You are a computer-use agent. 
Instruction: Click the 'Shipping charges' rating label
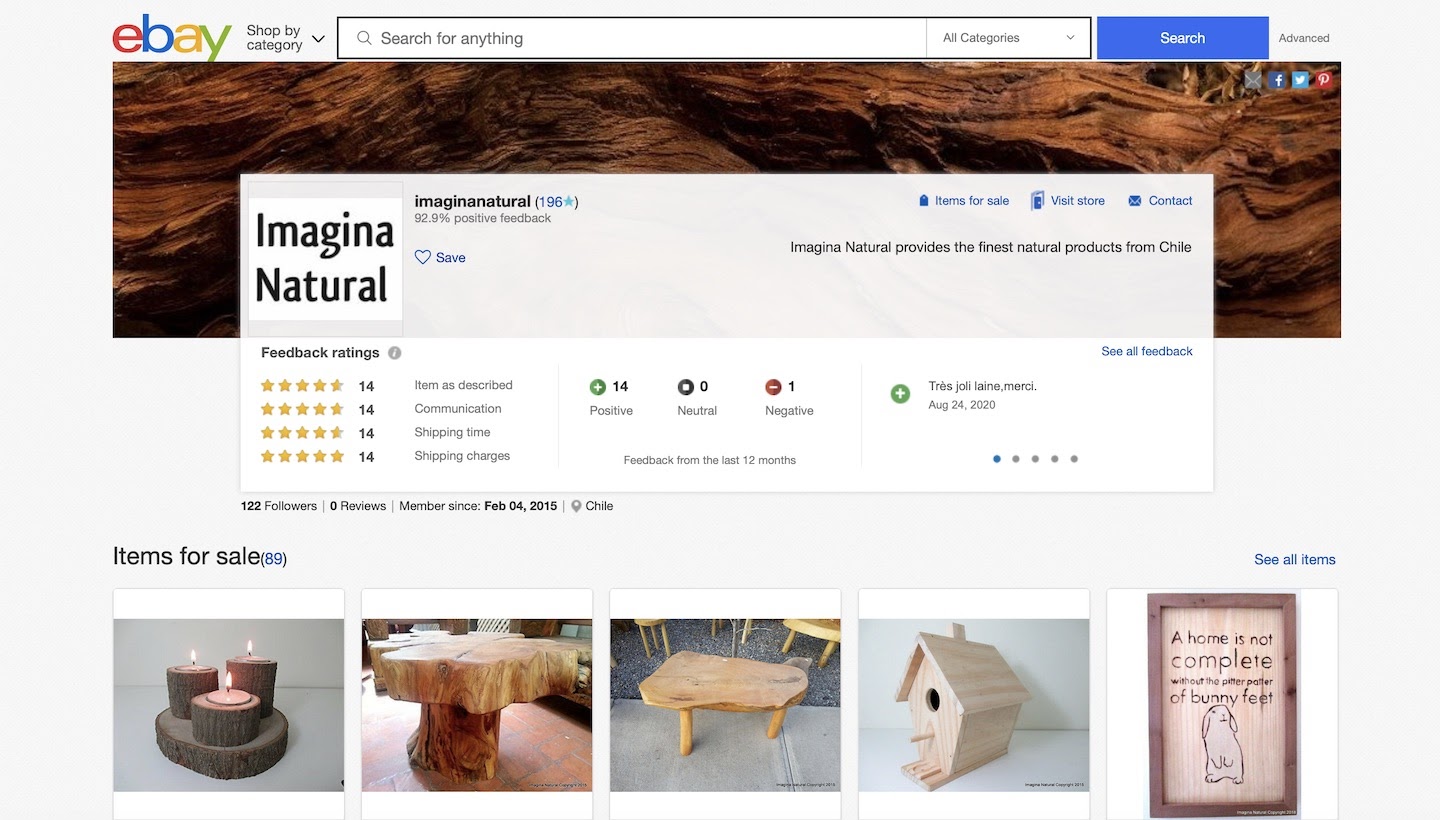point(463,456)
